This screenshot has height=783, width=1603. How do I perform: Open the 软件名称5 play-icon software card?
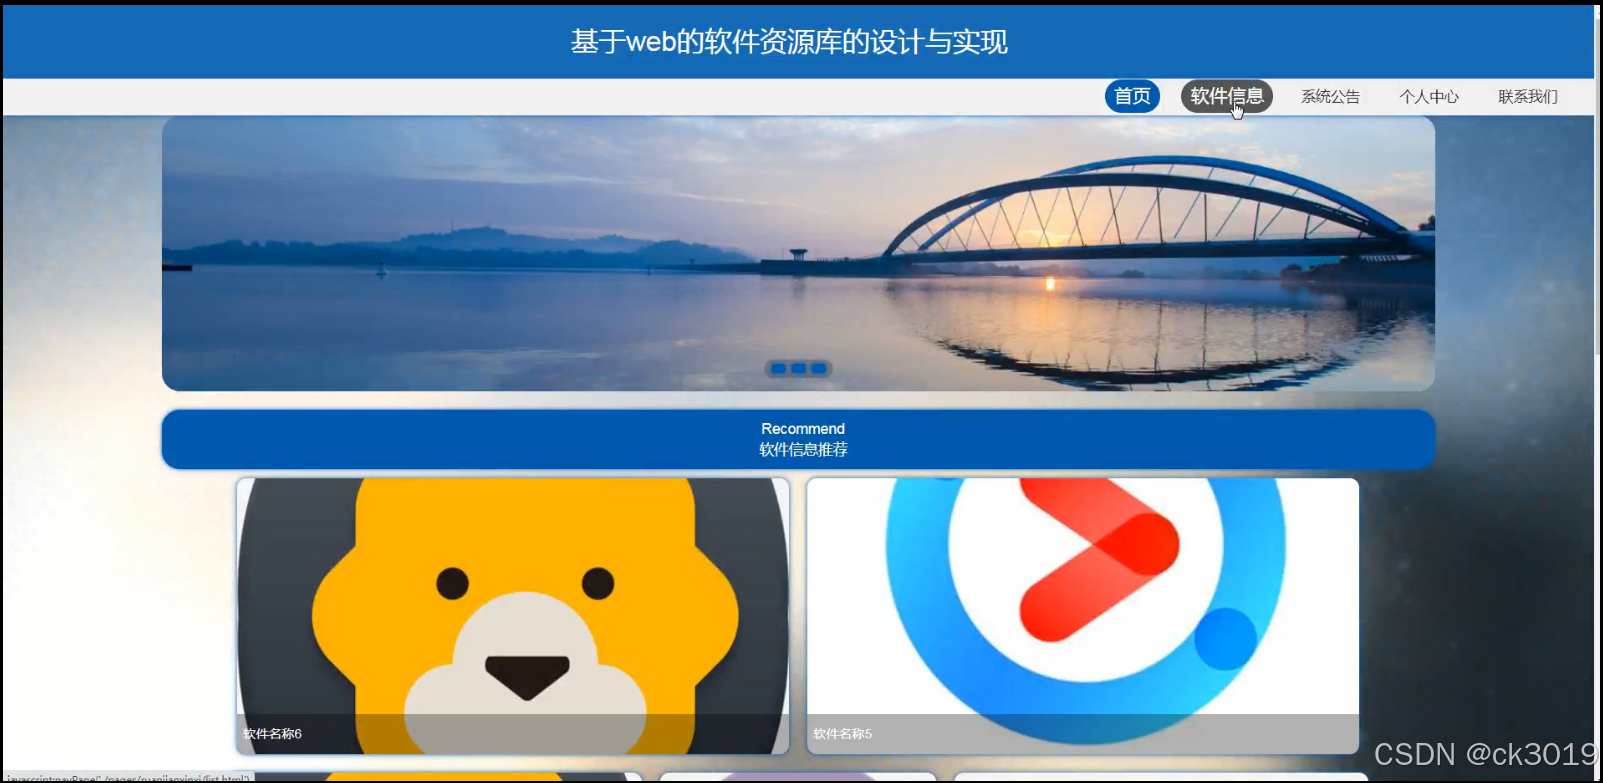(x=1083, y=616)
